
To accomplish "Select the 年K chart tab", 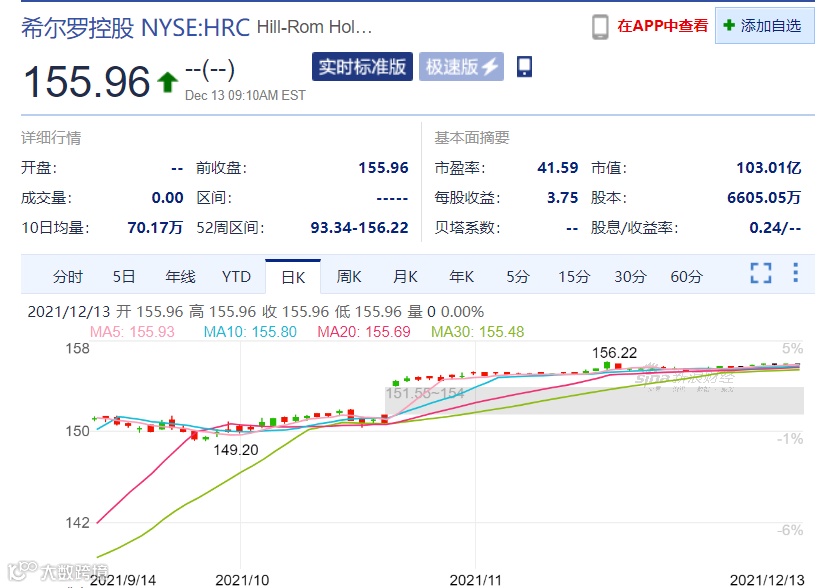I will coord(461,277).
